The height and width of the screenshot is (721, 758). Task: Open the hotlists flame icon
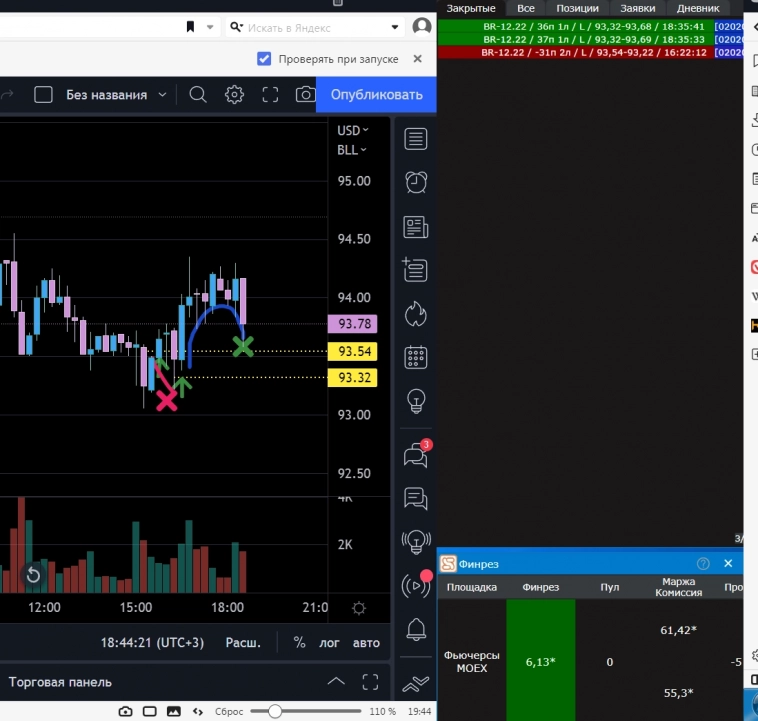tap(416, 314)
